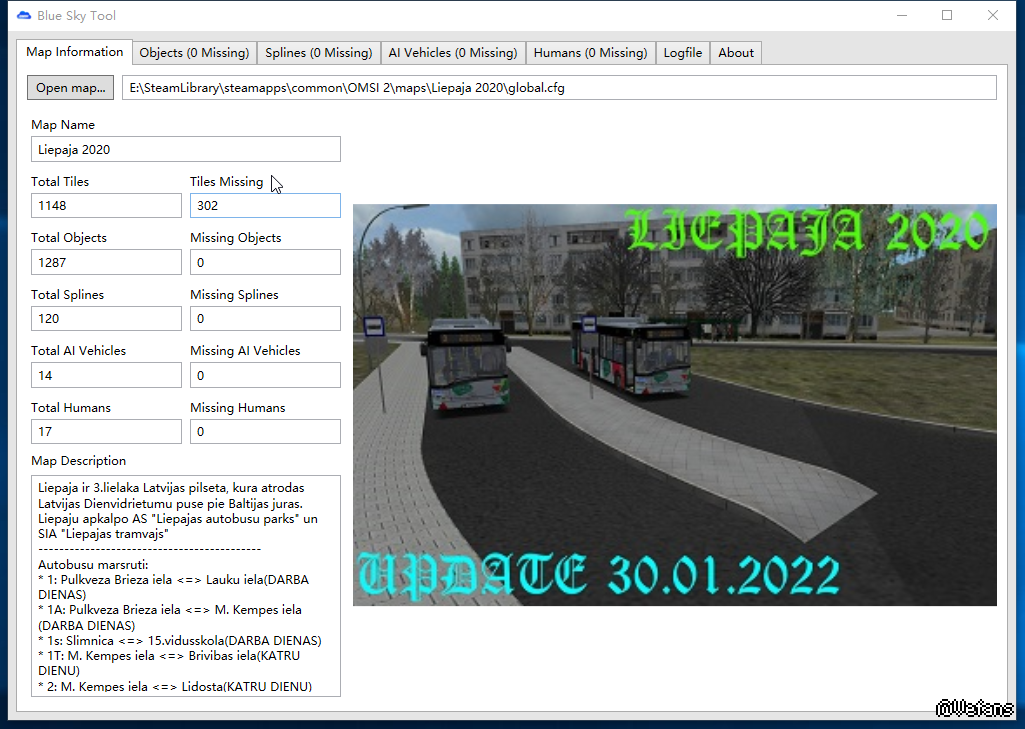Viewport: 1025px width, 729px height.
Task: Click the global.cfg file path field
Action: tap(559, 88)
